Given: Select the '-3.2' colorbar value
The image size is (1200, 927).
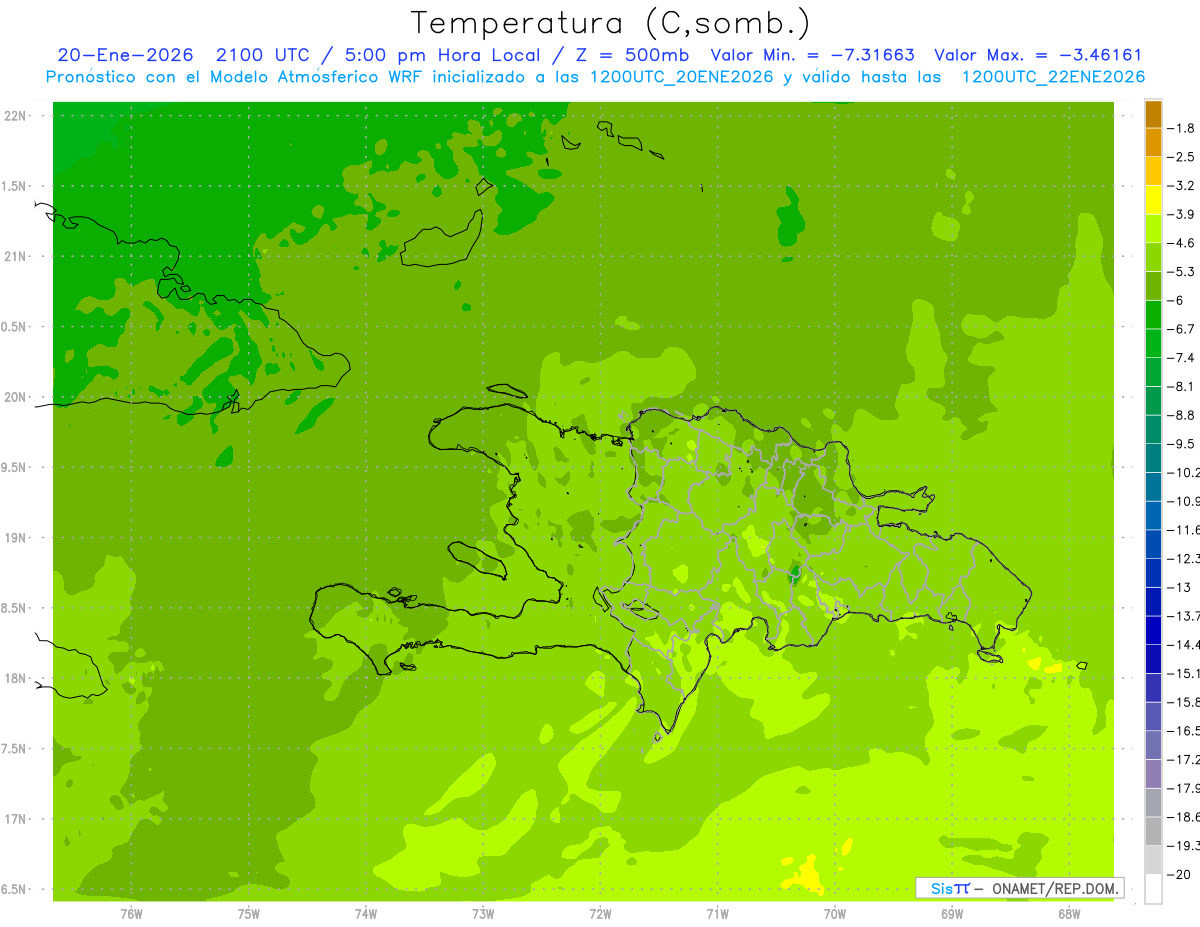Looking at the screenshot, I should pyautogui.click(x=1181, y=186).
